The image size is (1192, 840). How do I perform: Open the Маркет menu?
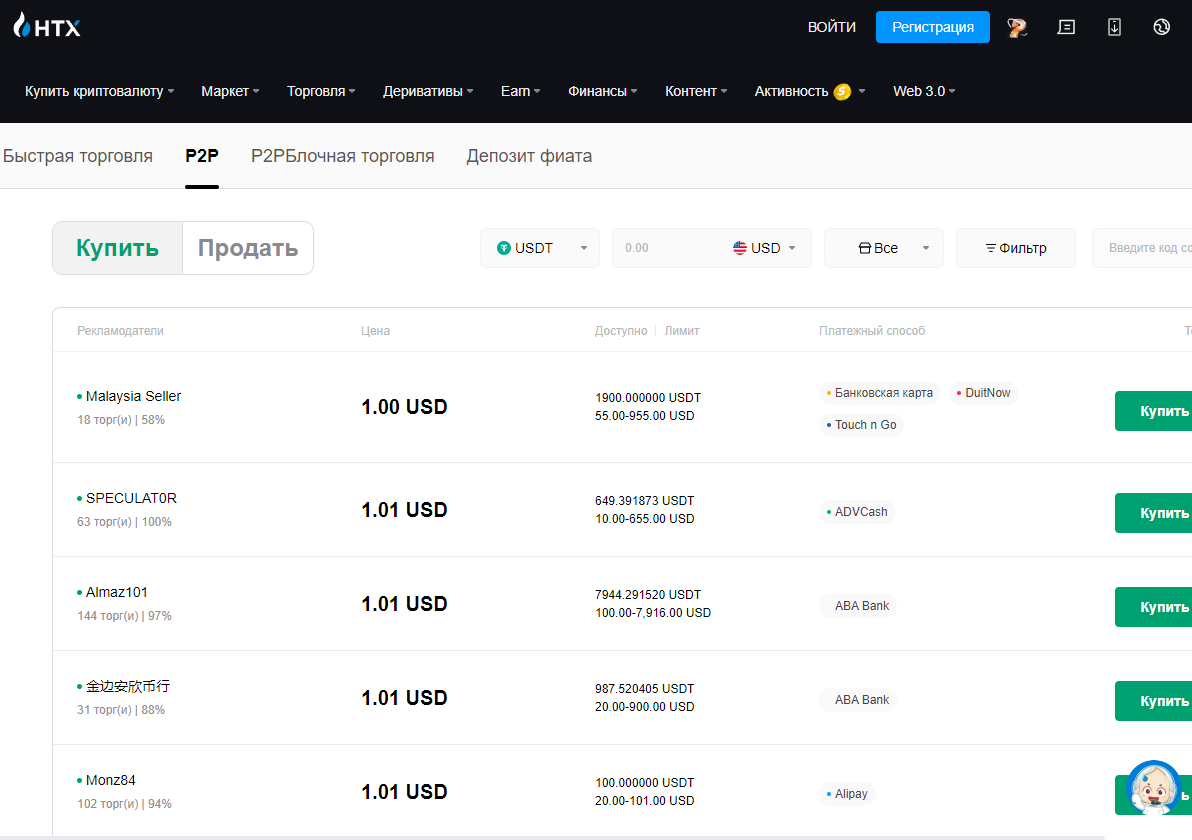point(230,91)
